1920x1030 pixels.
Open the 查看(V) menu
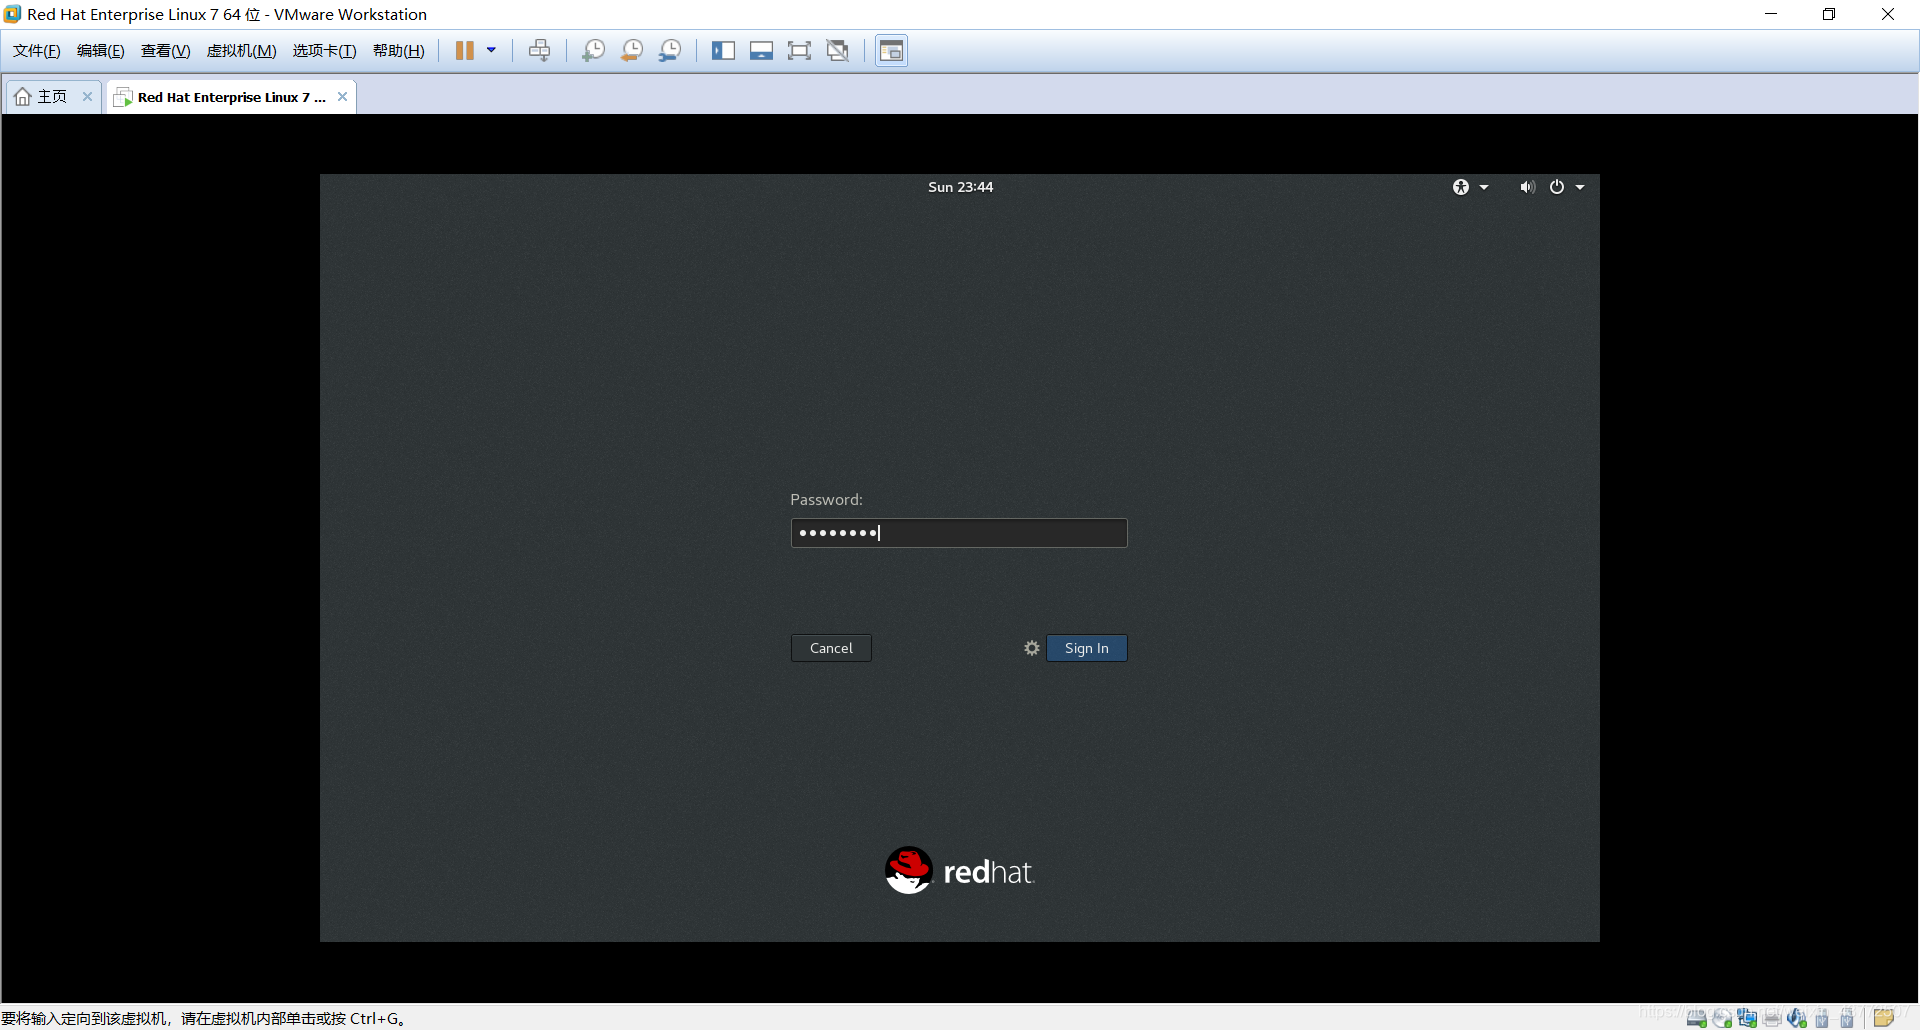(x=166, y=51)
